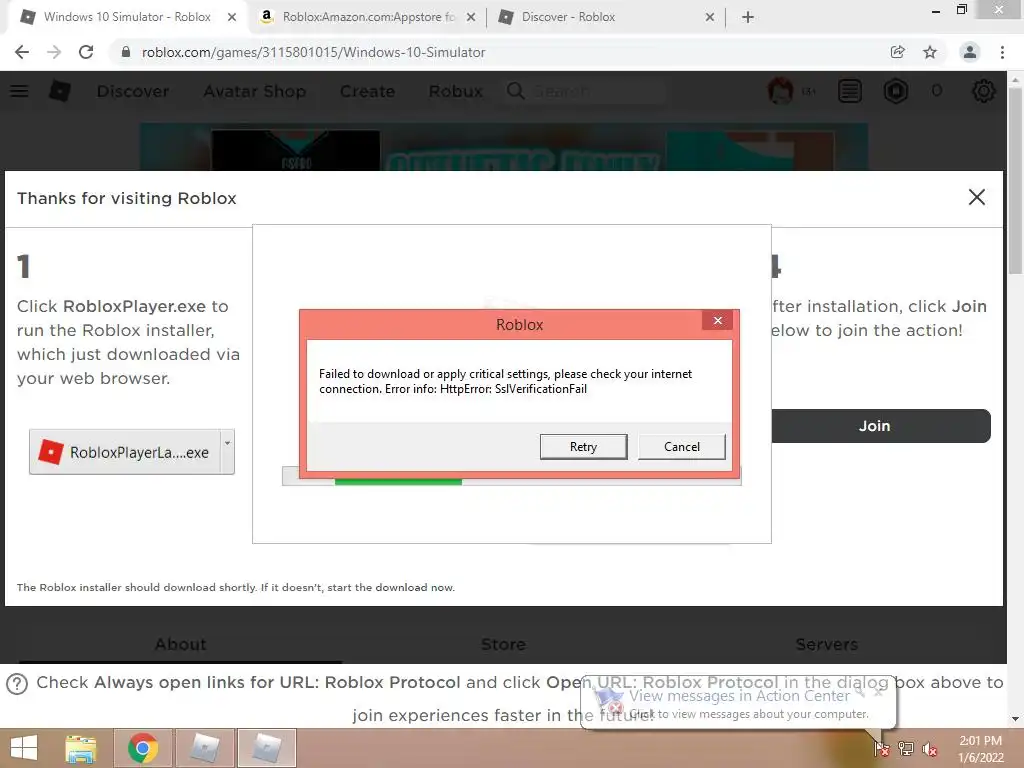The width and height of the screenshot is (1024, 768).
Task: Click the padlock site info icon
Action: [x=125, y=52]
